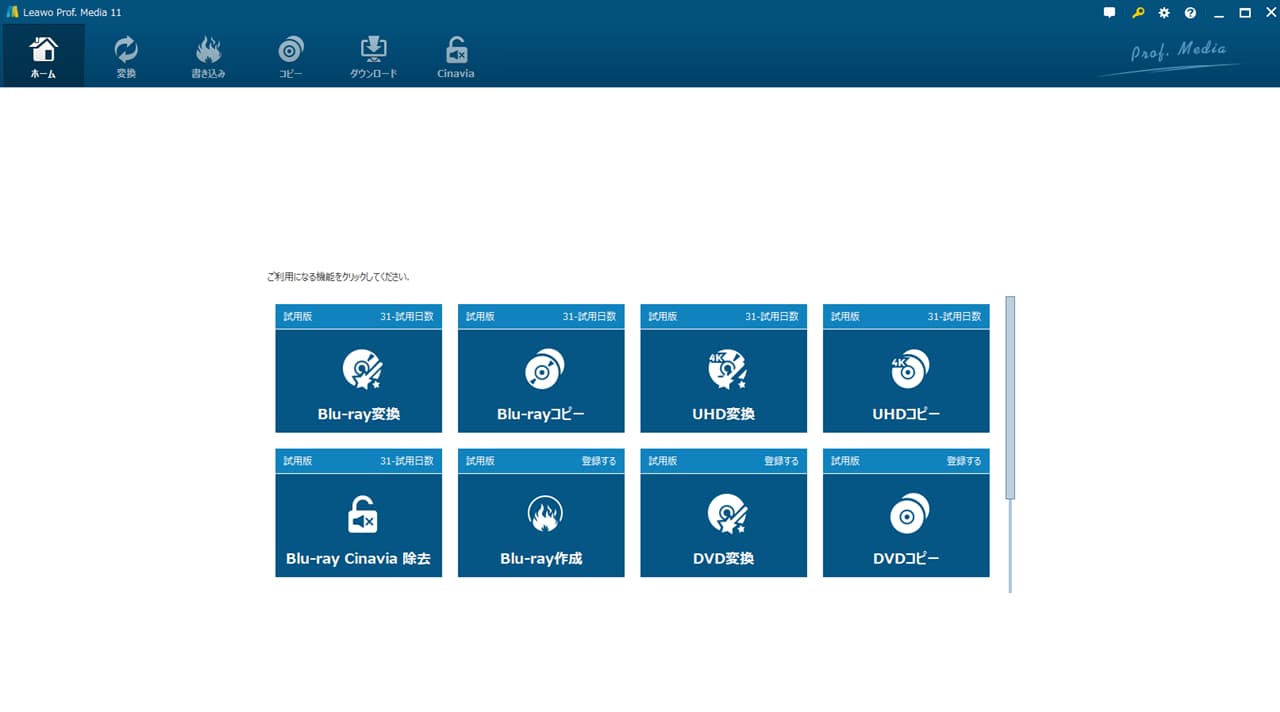Open the 書き込み burn tab
The image size is (1280, 712).
pos(208,56)
